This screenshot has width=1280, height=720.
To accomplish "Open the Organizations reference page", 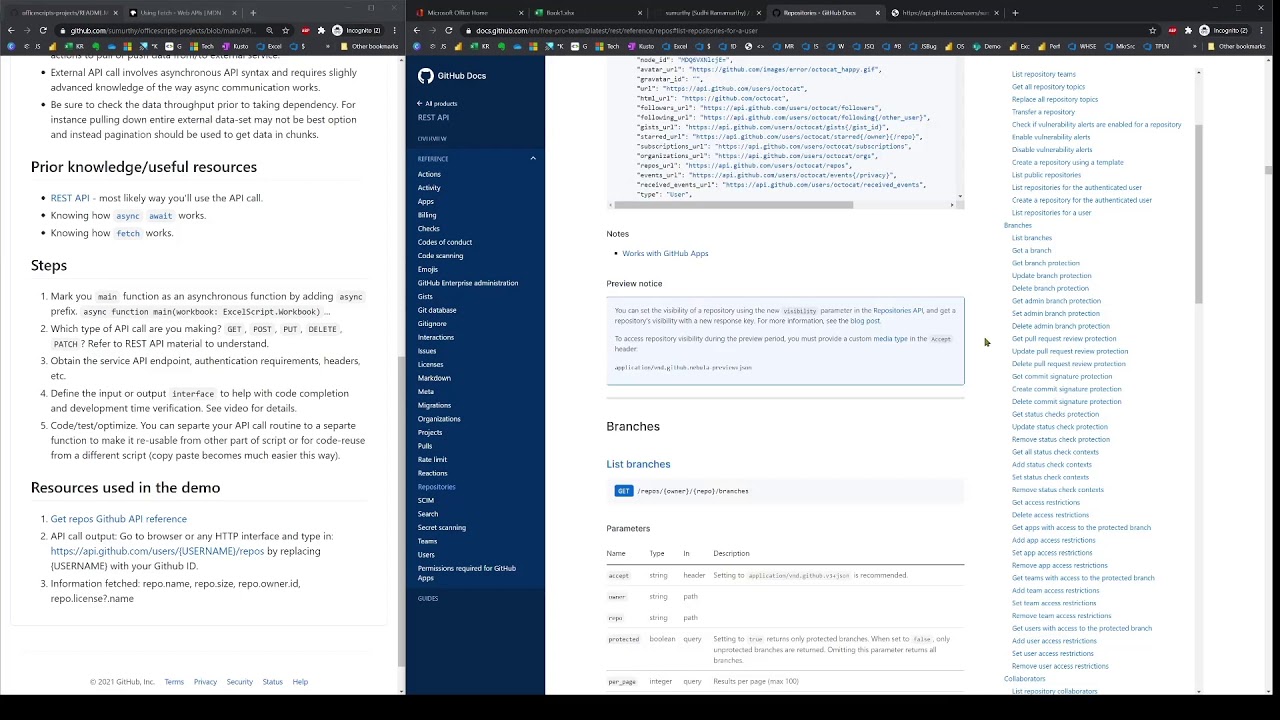I will (439, 419).
